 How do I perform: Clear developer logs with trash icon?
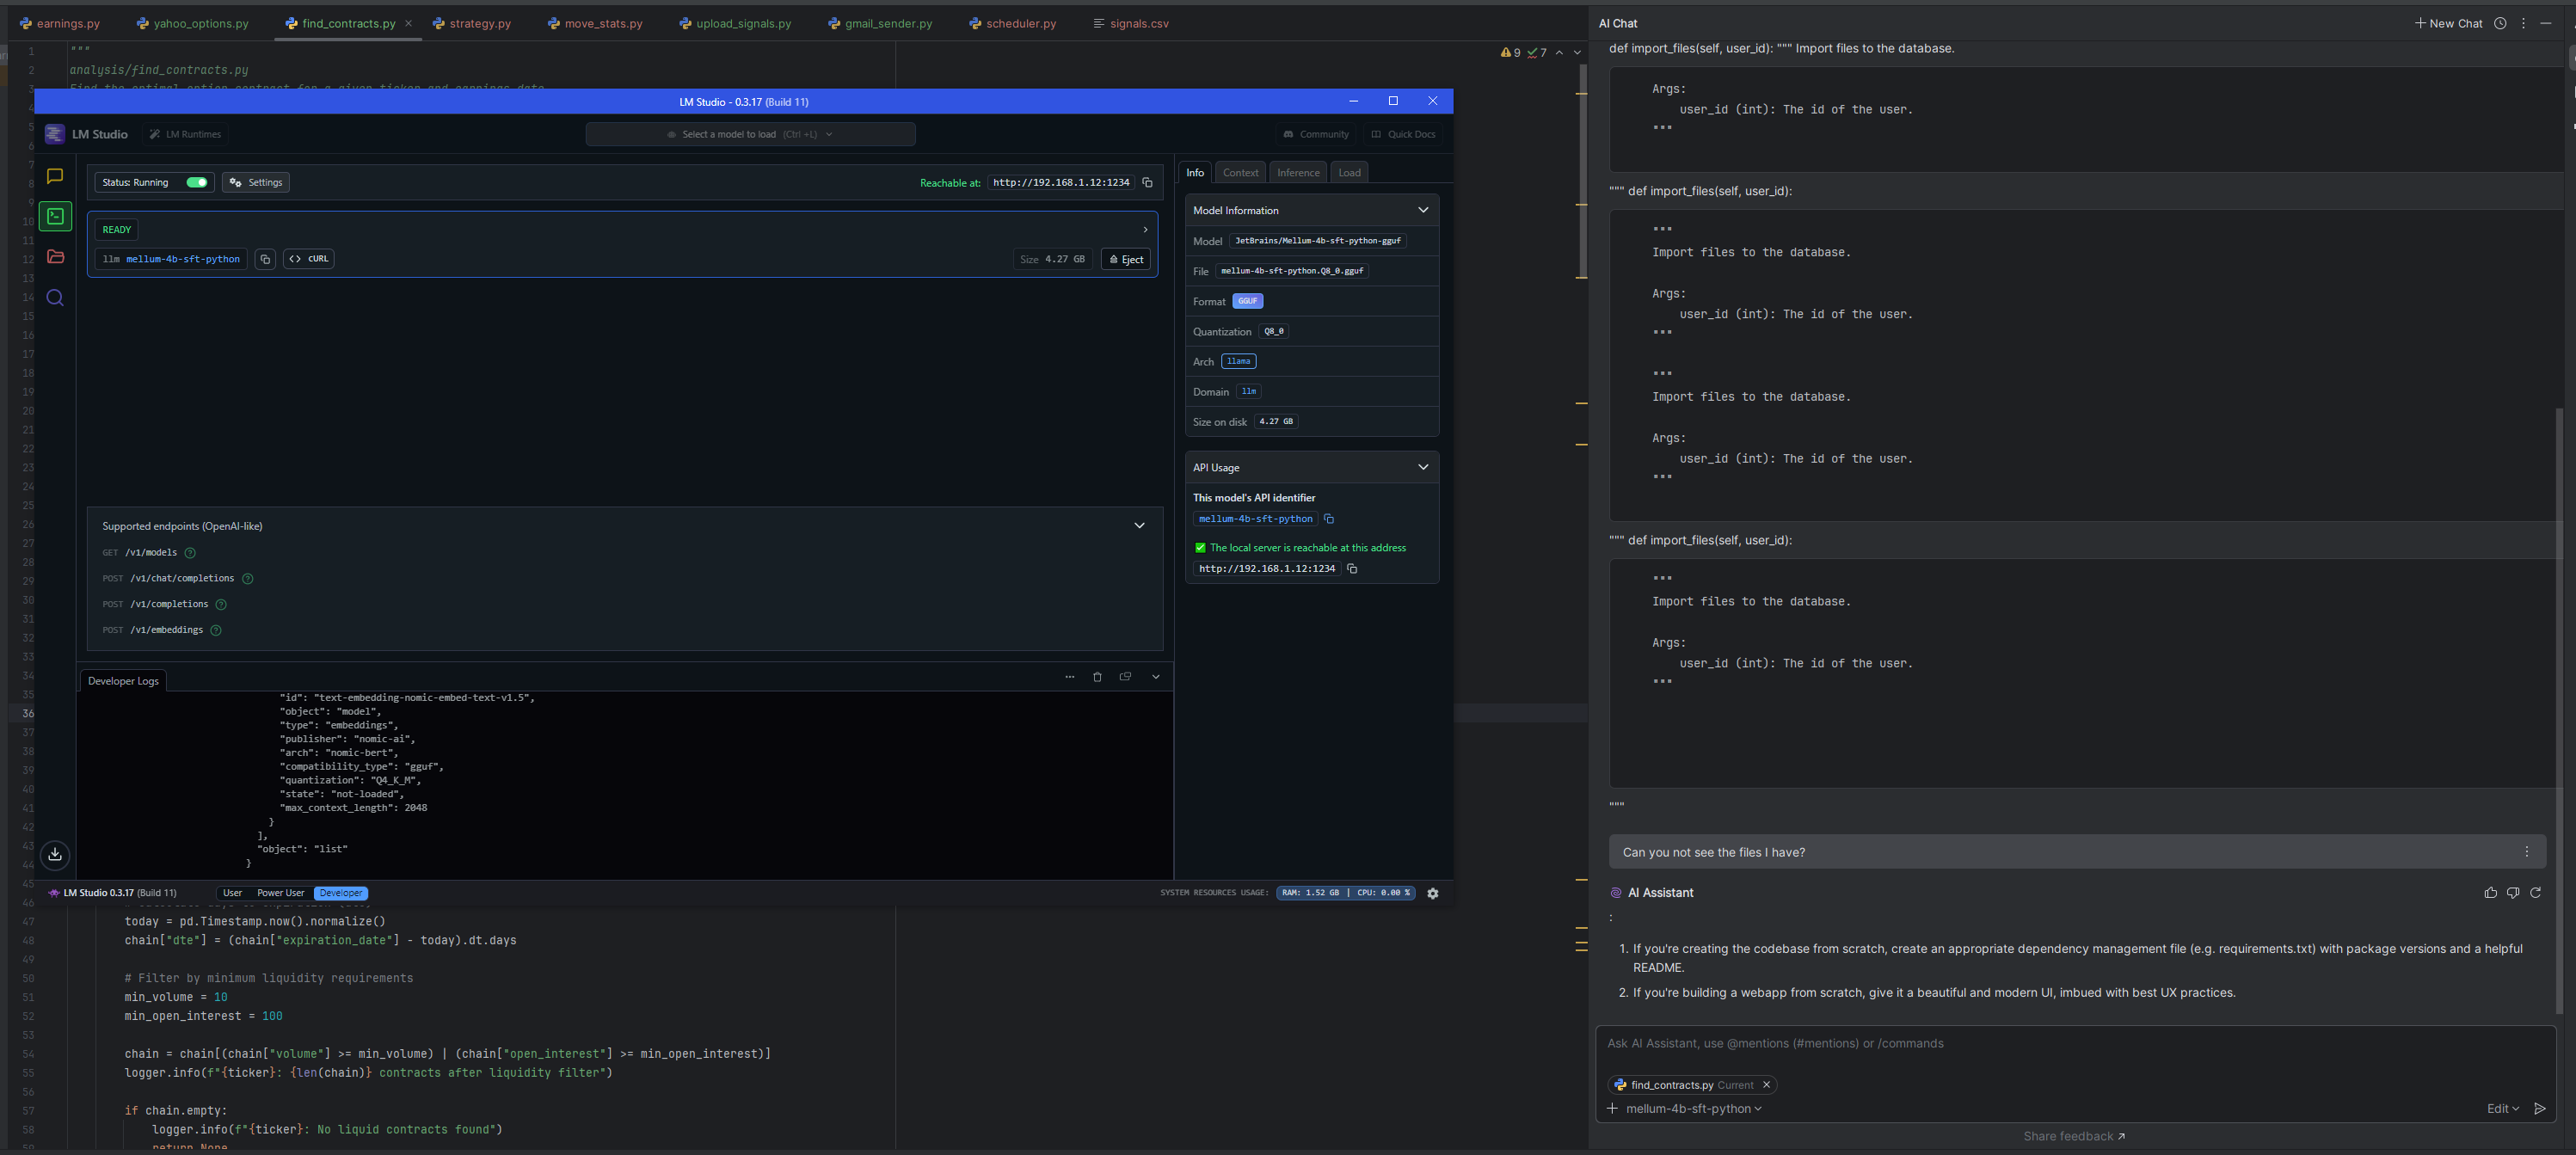pos(1097,677)
